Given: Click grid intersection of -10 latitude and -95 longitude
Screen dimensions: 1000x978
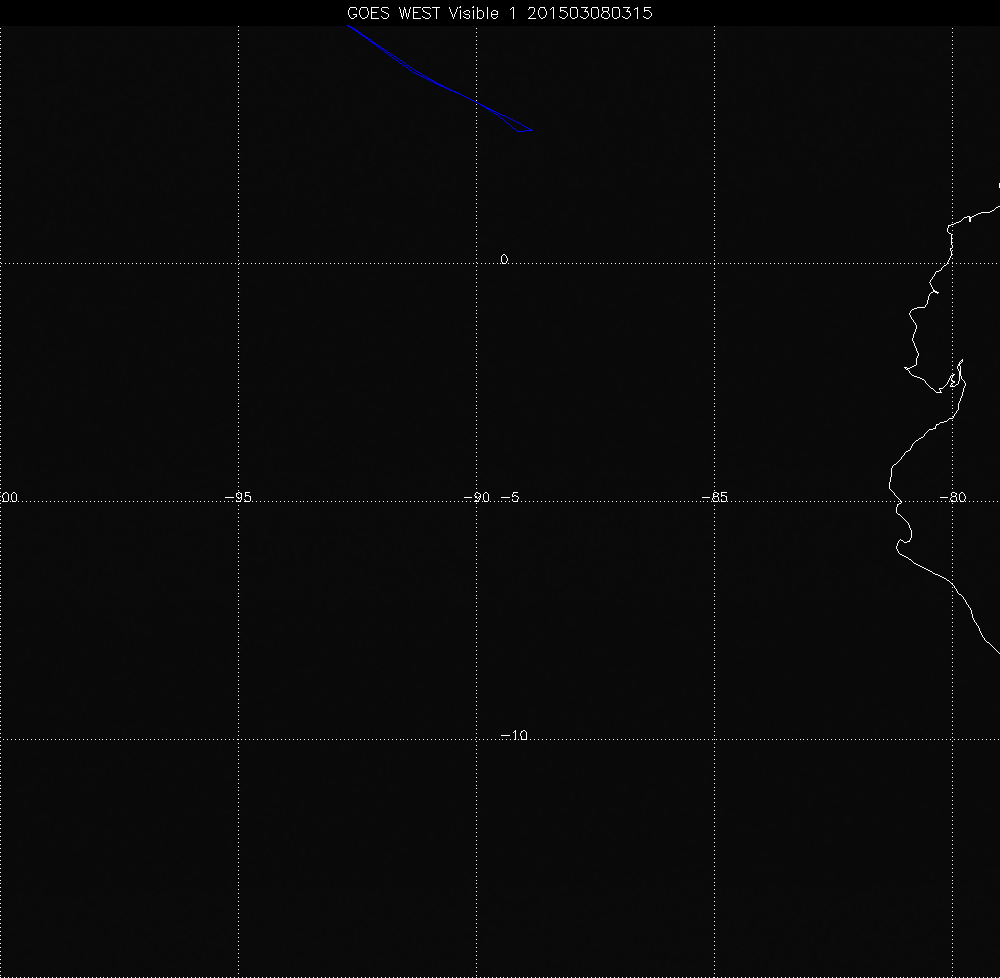Looking at the screenshot, I should (238, 740).
